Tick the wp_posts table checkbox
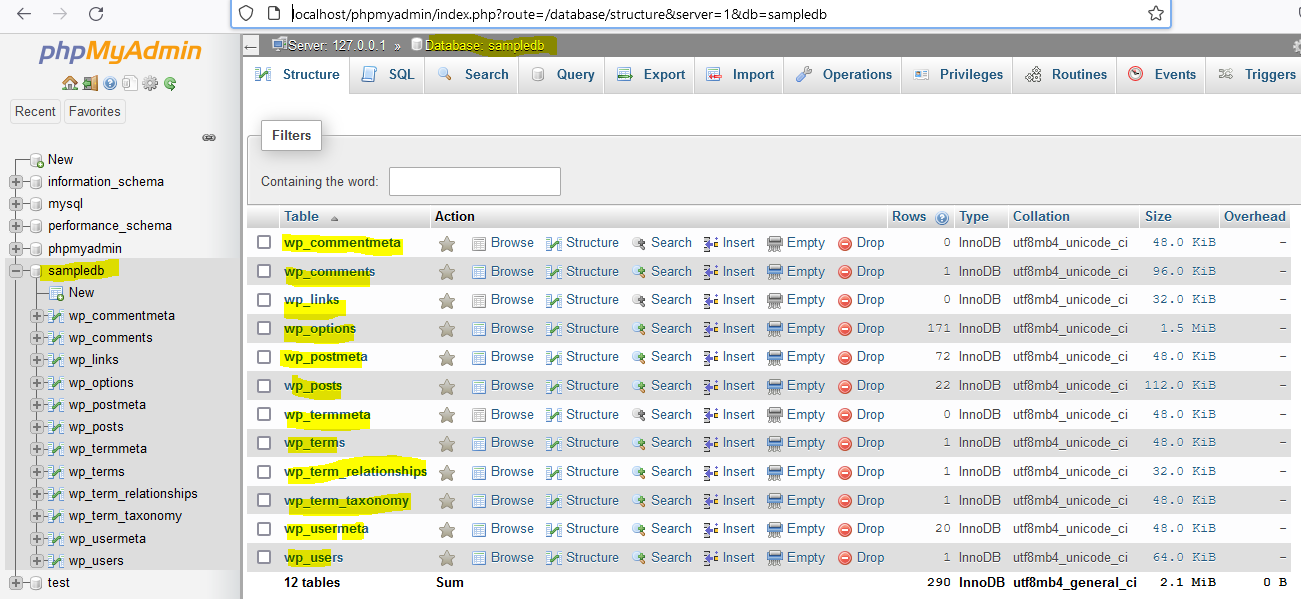Screen dimensions: 1301x599 tap(264, 385)
